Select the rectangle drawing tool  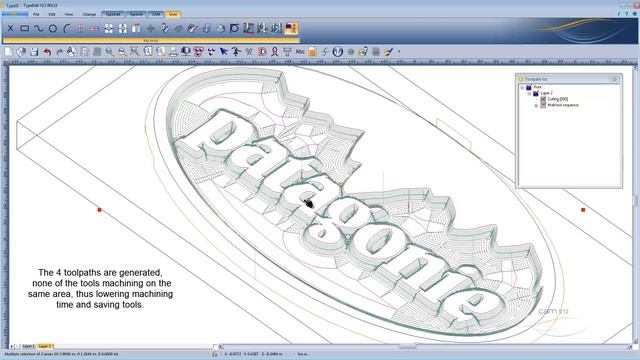25,28
